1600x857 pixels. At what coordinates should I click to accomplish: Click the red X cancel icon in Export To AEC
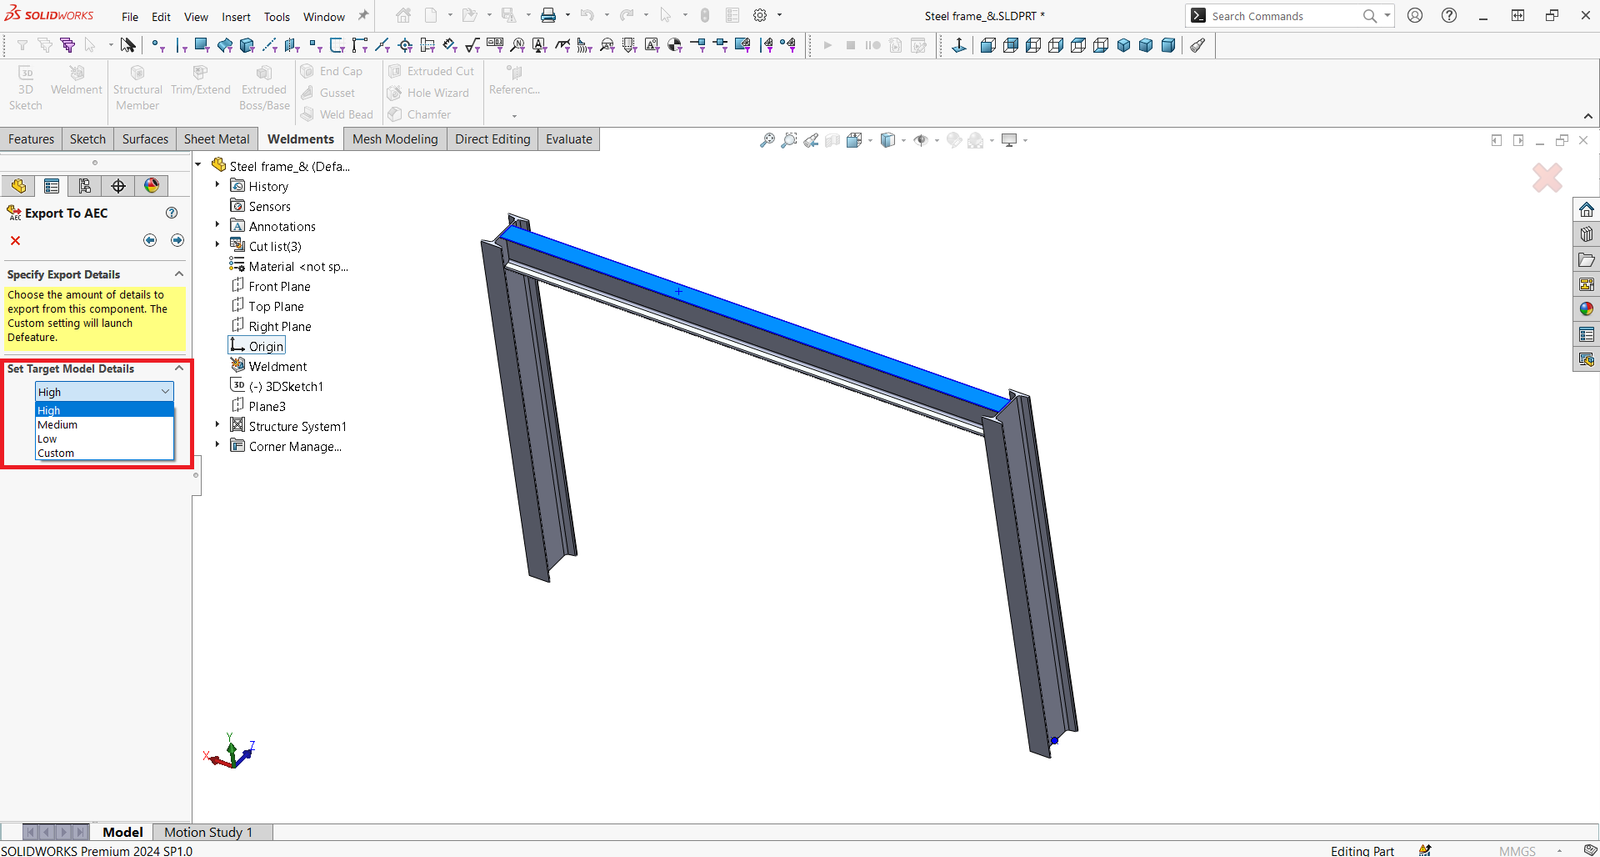(15, 241)
